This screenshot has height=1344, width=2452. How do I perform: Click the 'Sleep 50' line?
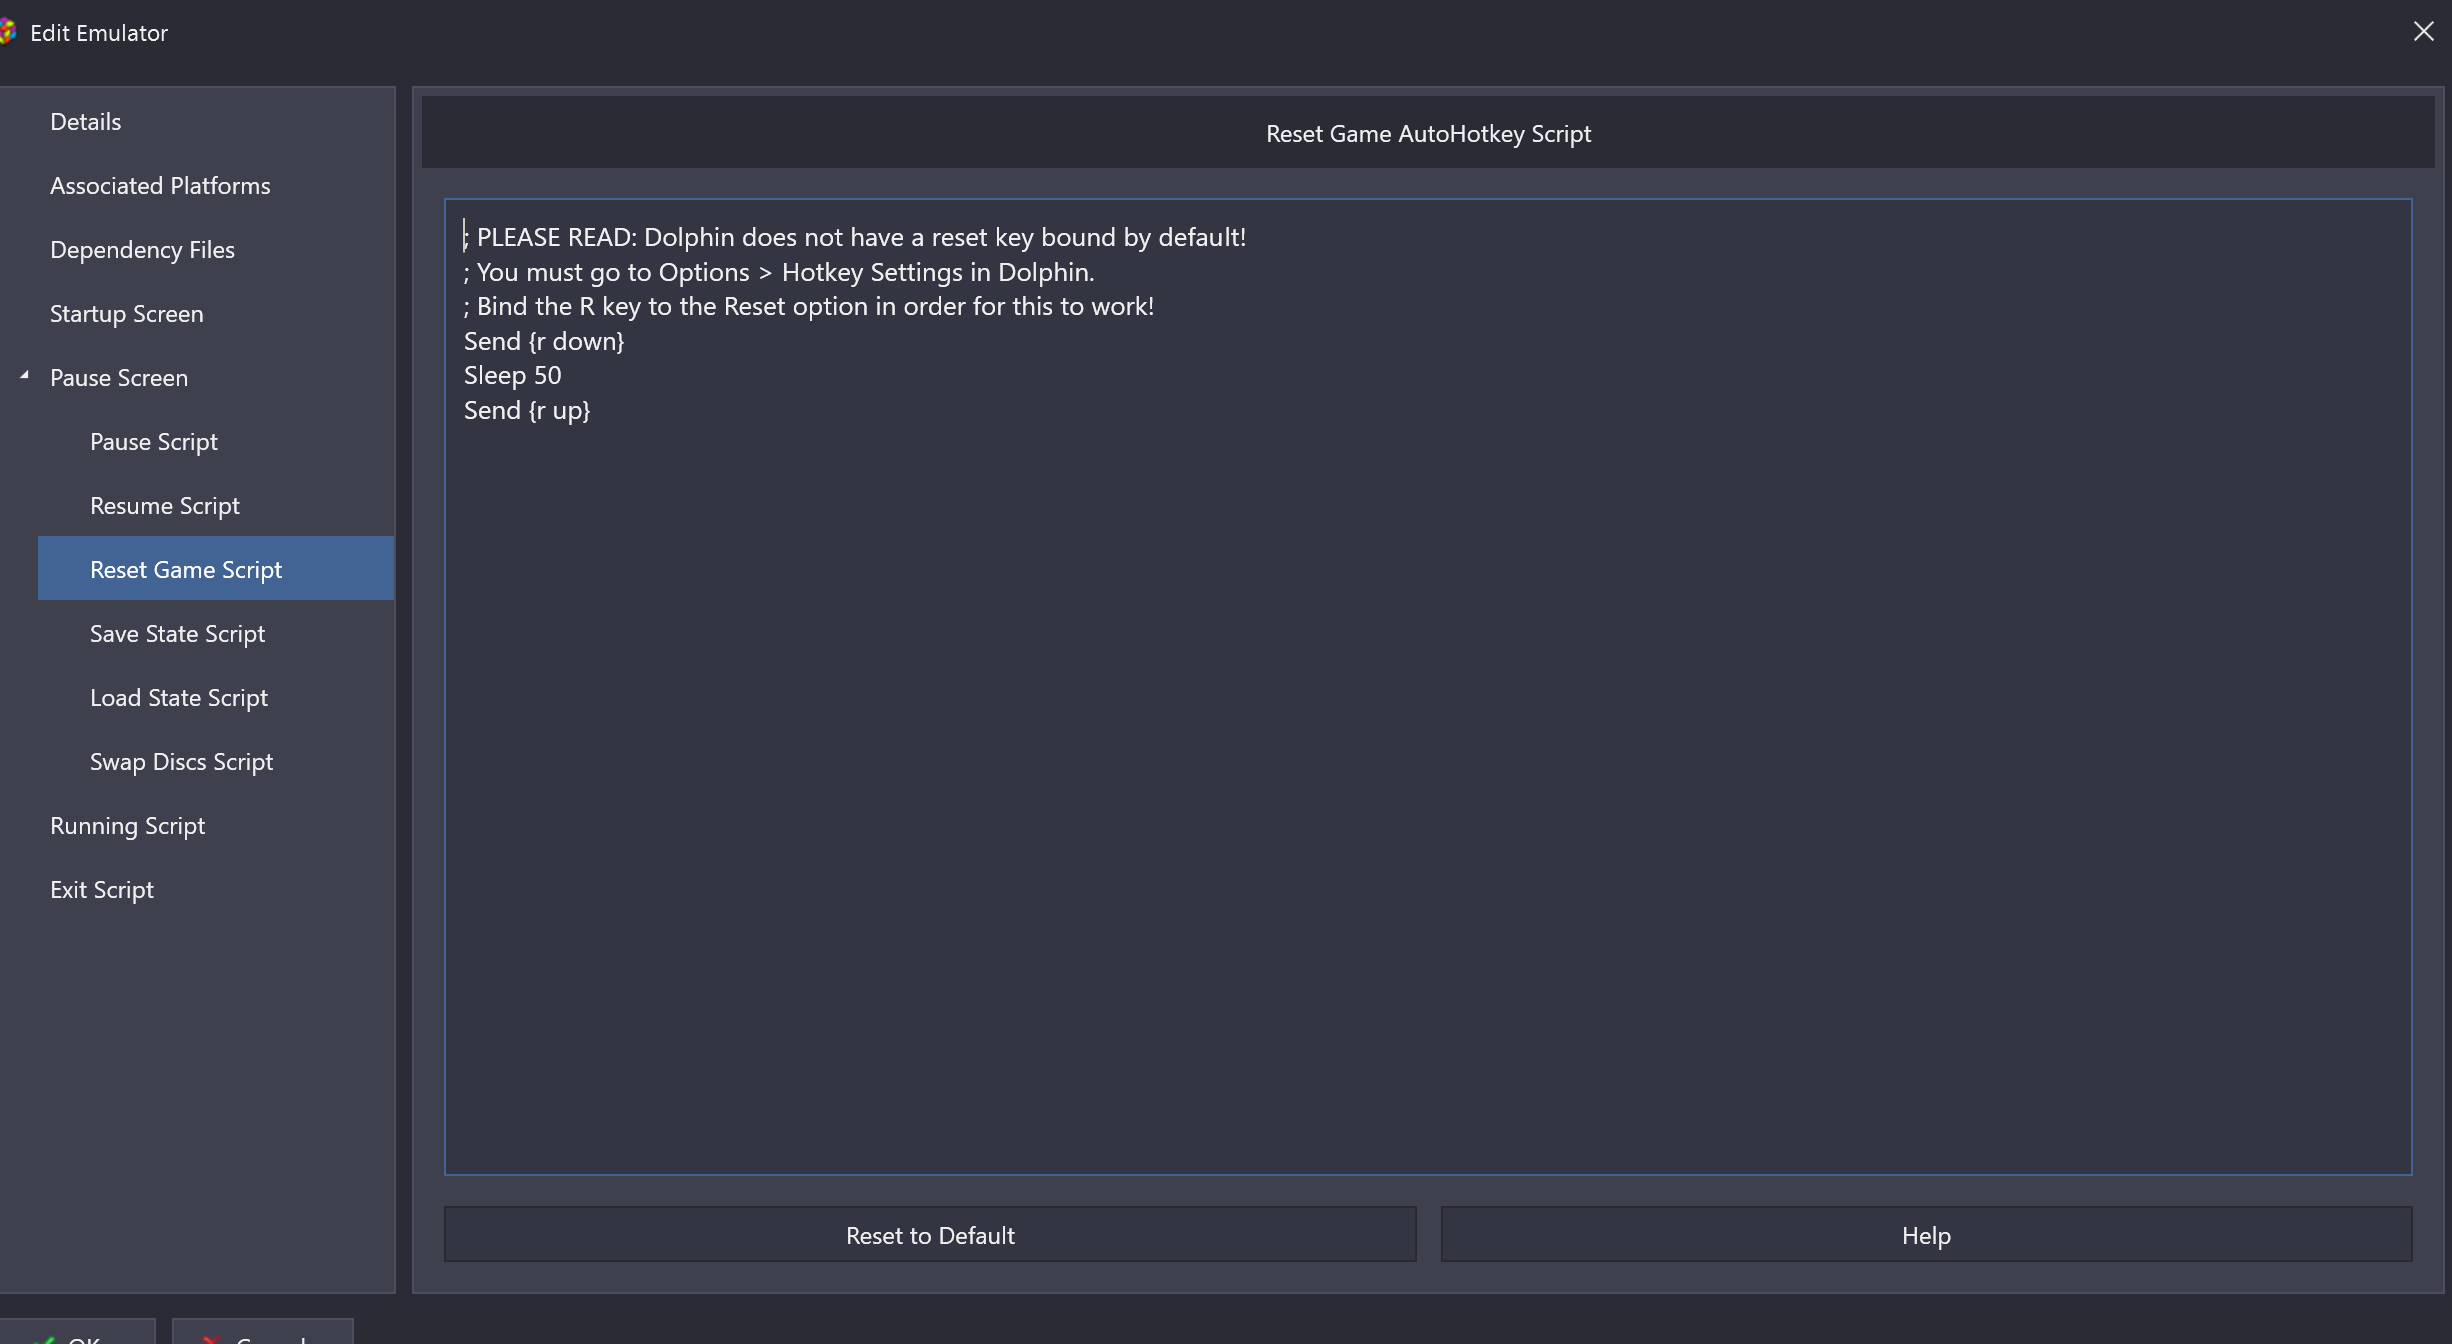(512, 376)
